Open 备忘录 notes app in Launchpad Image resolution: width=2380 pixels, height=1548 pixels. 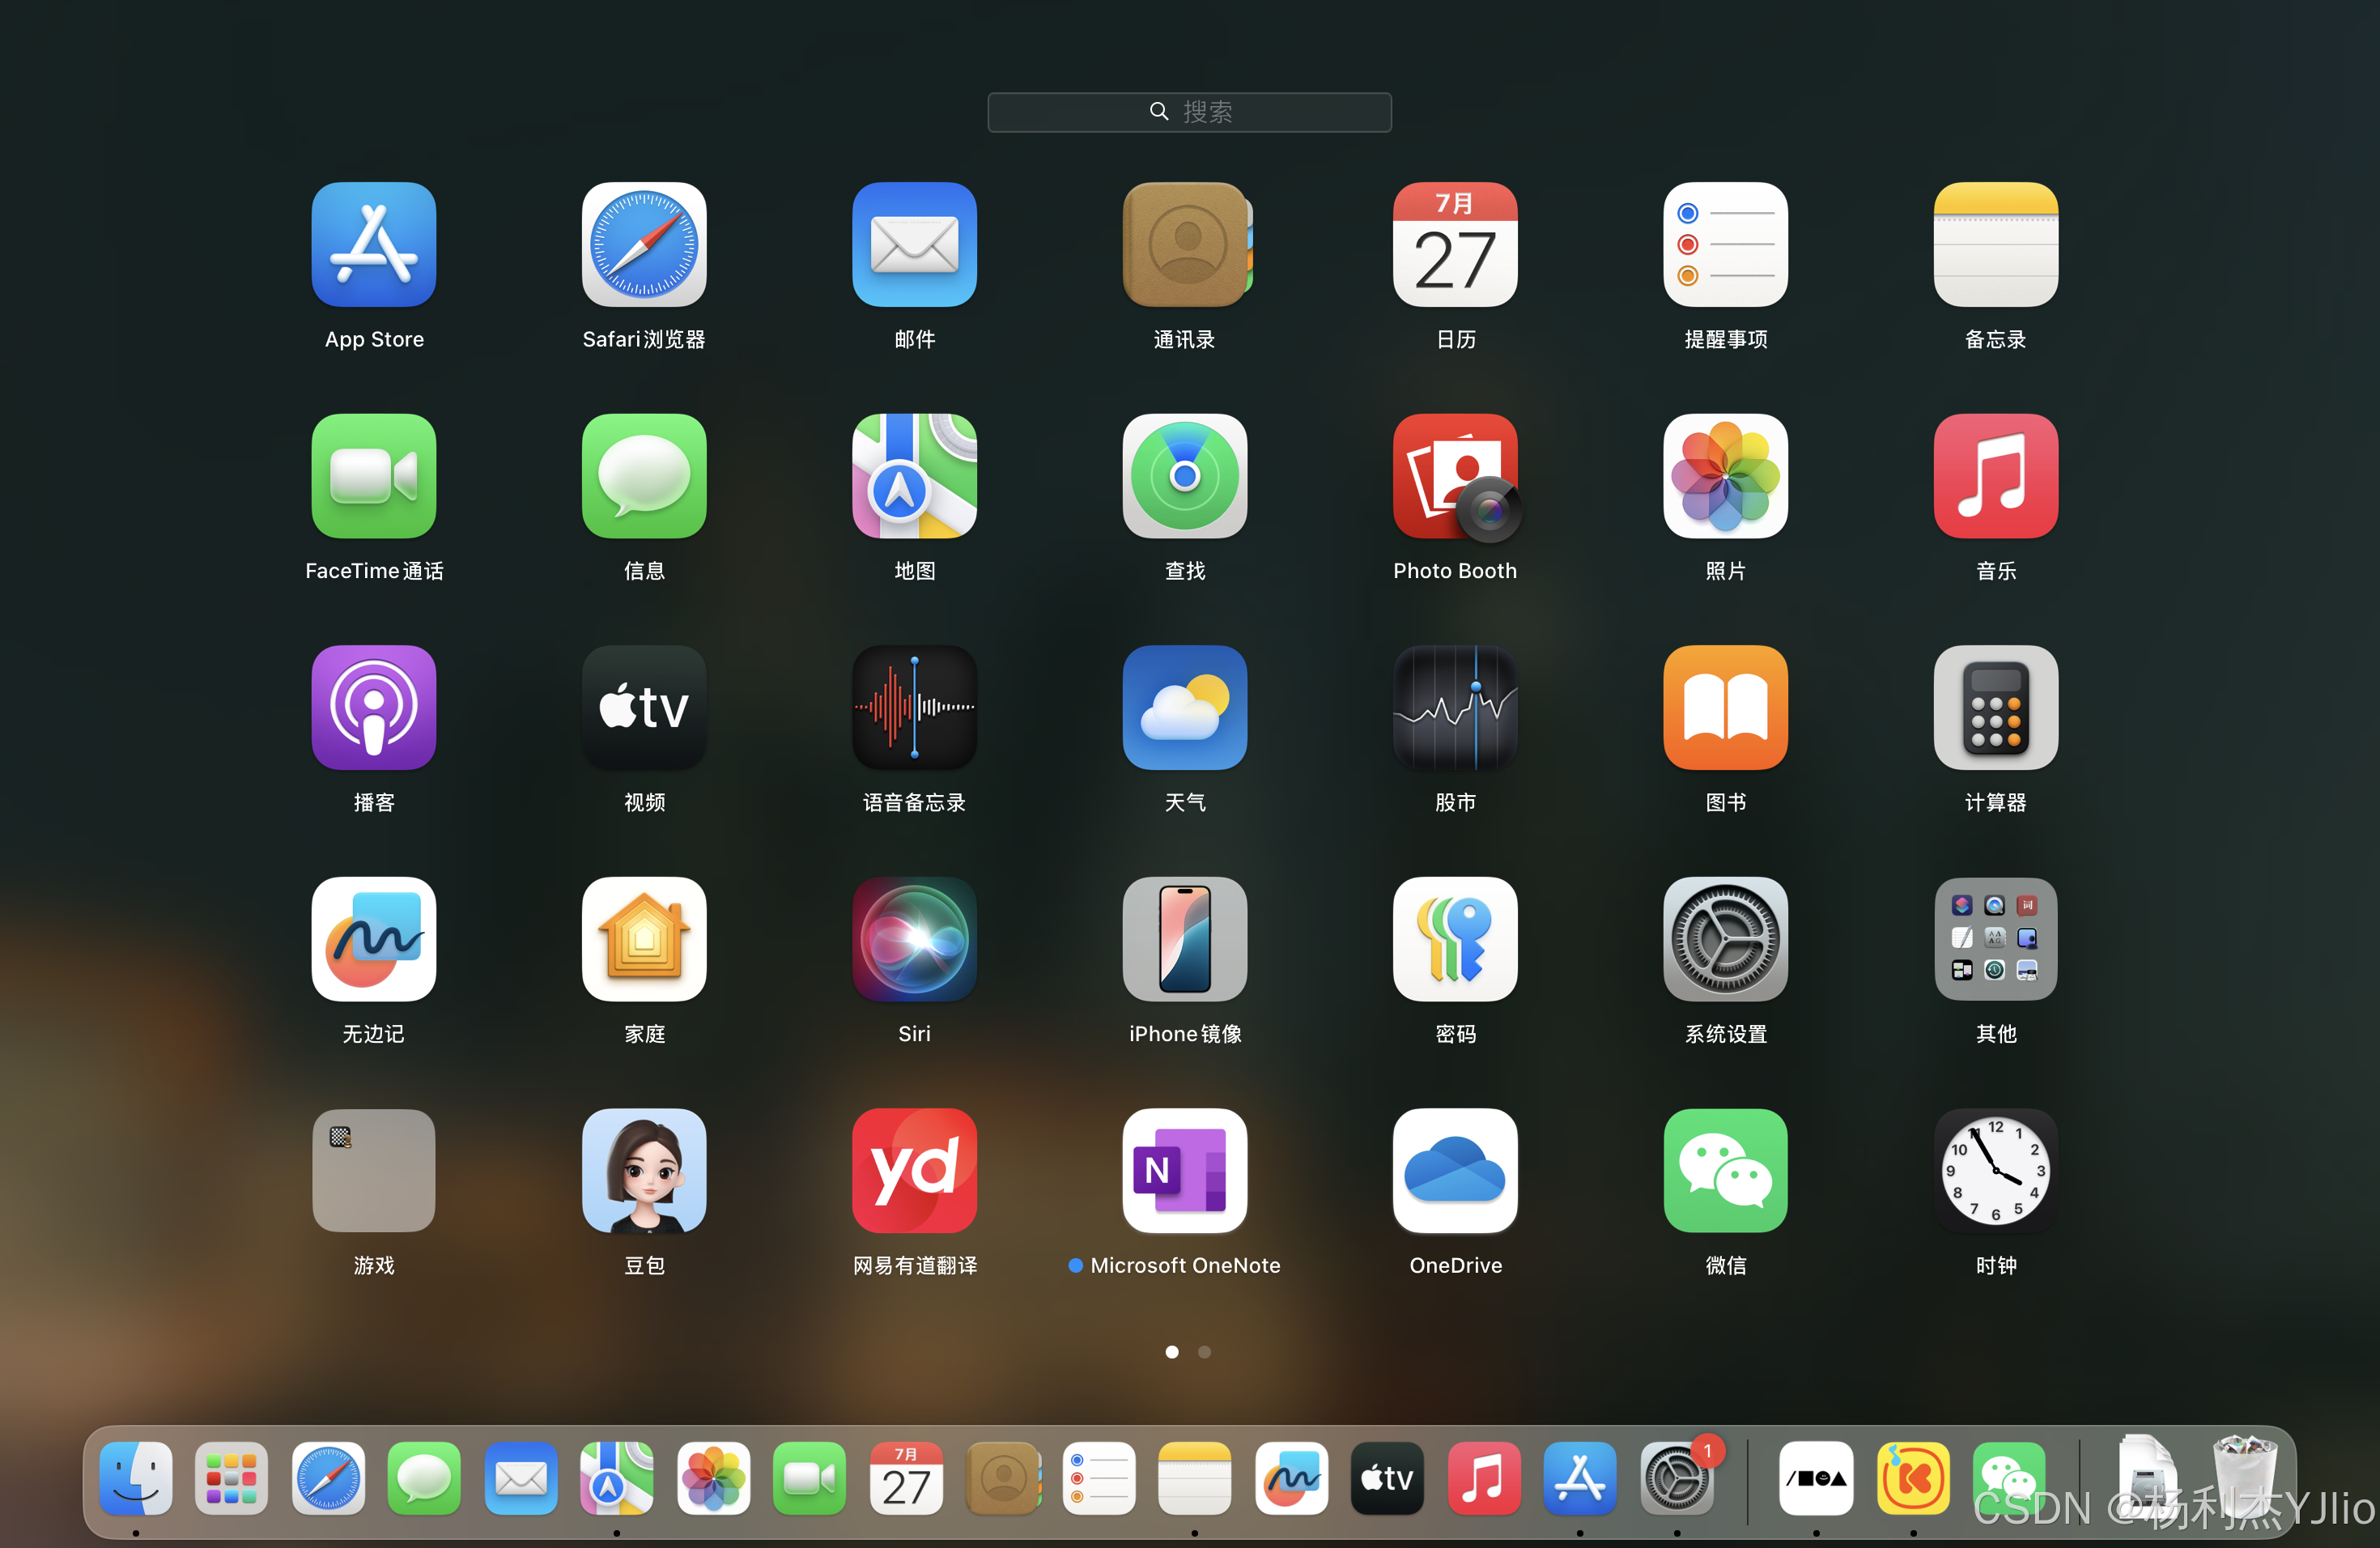pyautogui.click(x=1996, y=245)
